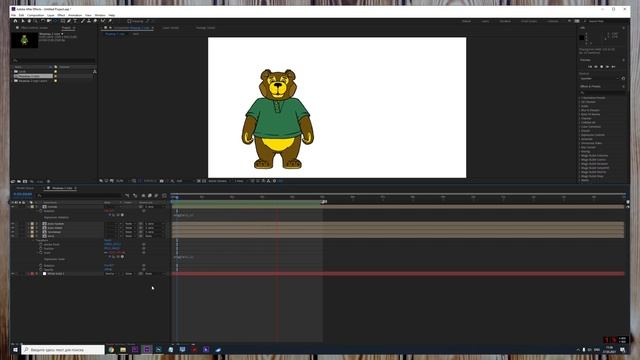Go to first frame in Preview panel

pyautogui.click(x=589, y=67)
